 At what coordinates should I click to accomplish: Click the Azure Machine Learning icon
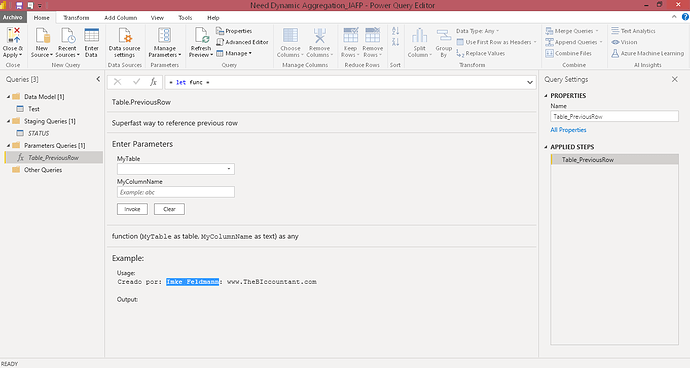pyautogui.click(x=615, y=53)
